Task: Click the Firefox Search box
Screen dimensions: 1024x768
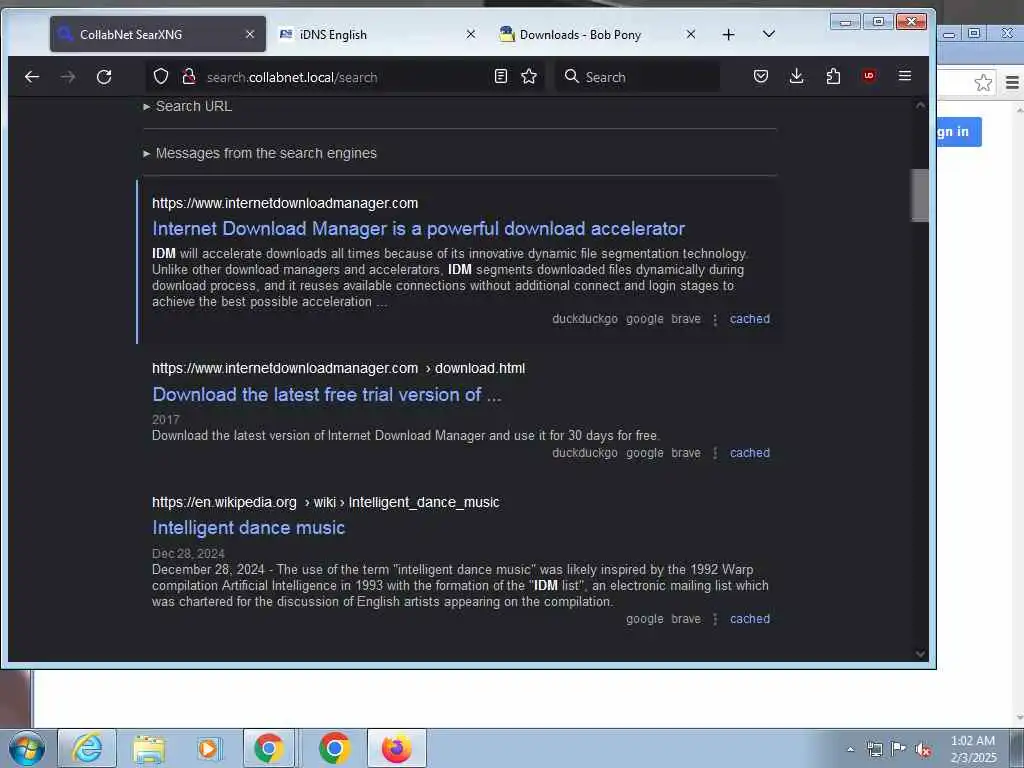Action: [638, 77]
